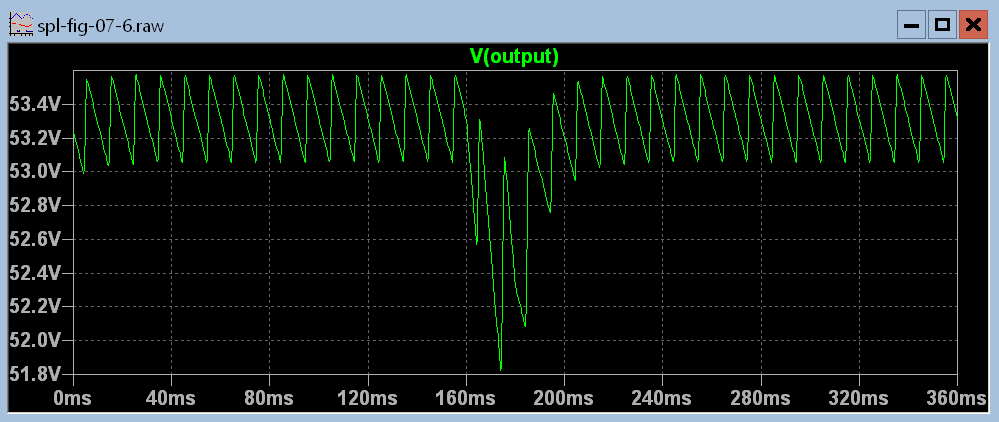Screen dimensions: 999x422
Task: Maximize the spl-fig-07-6.raw plot window
Action: click(942, 25)
